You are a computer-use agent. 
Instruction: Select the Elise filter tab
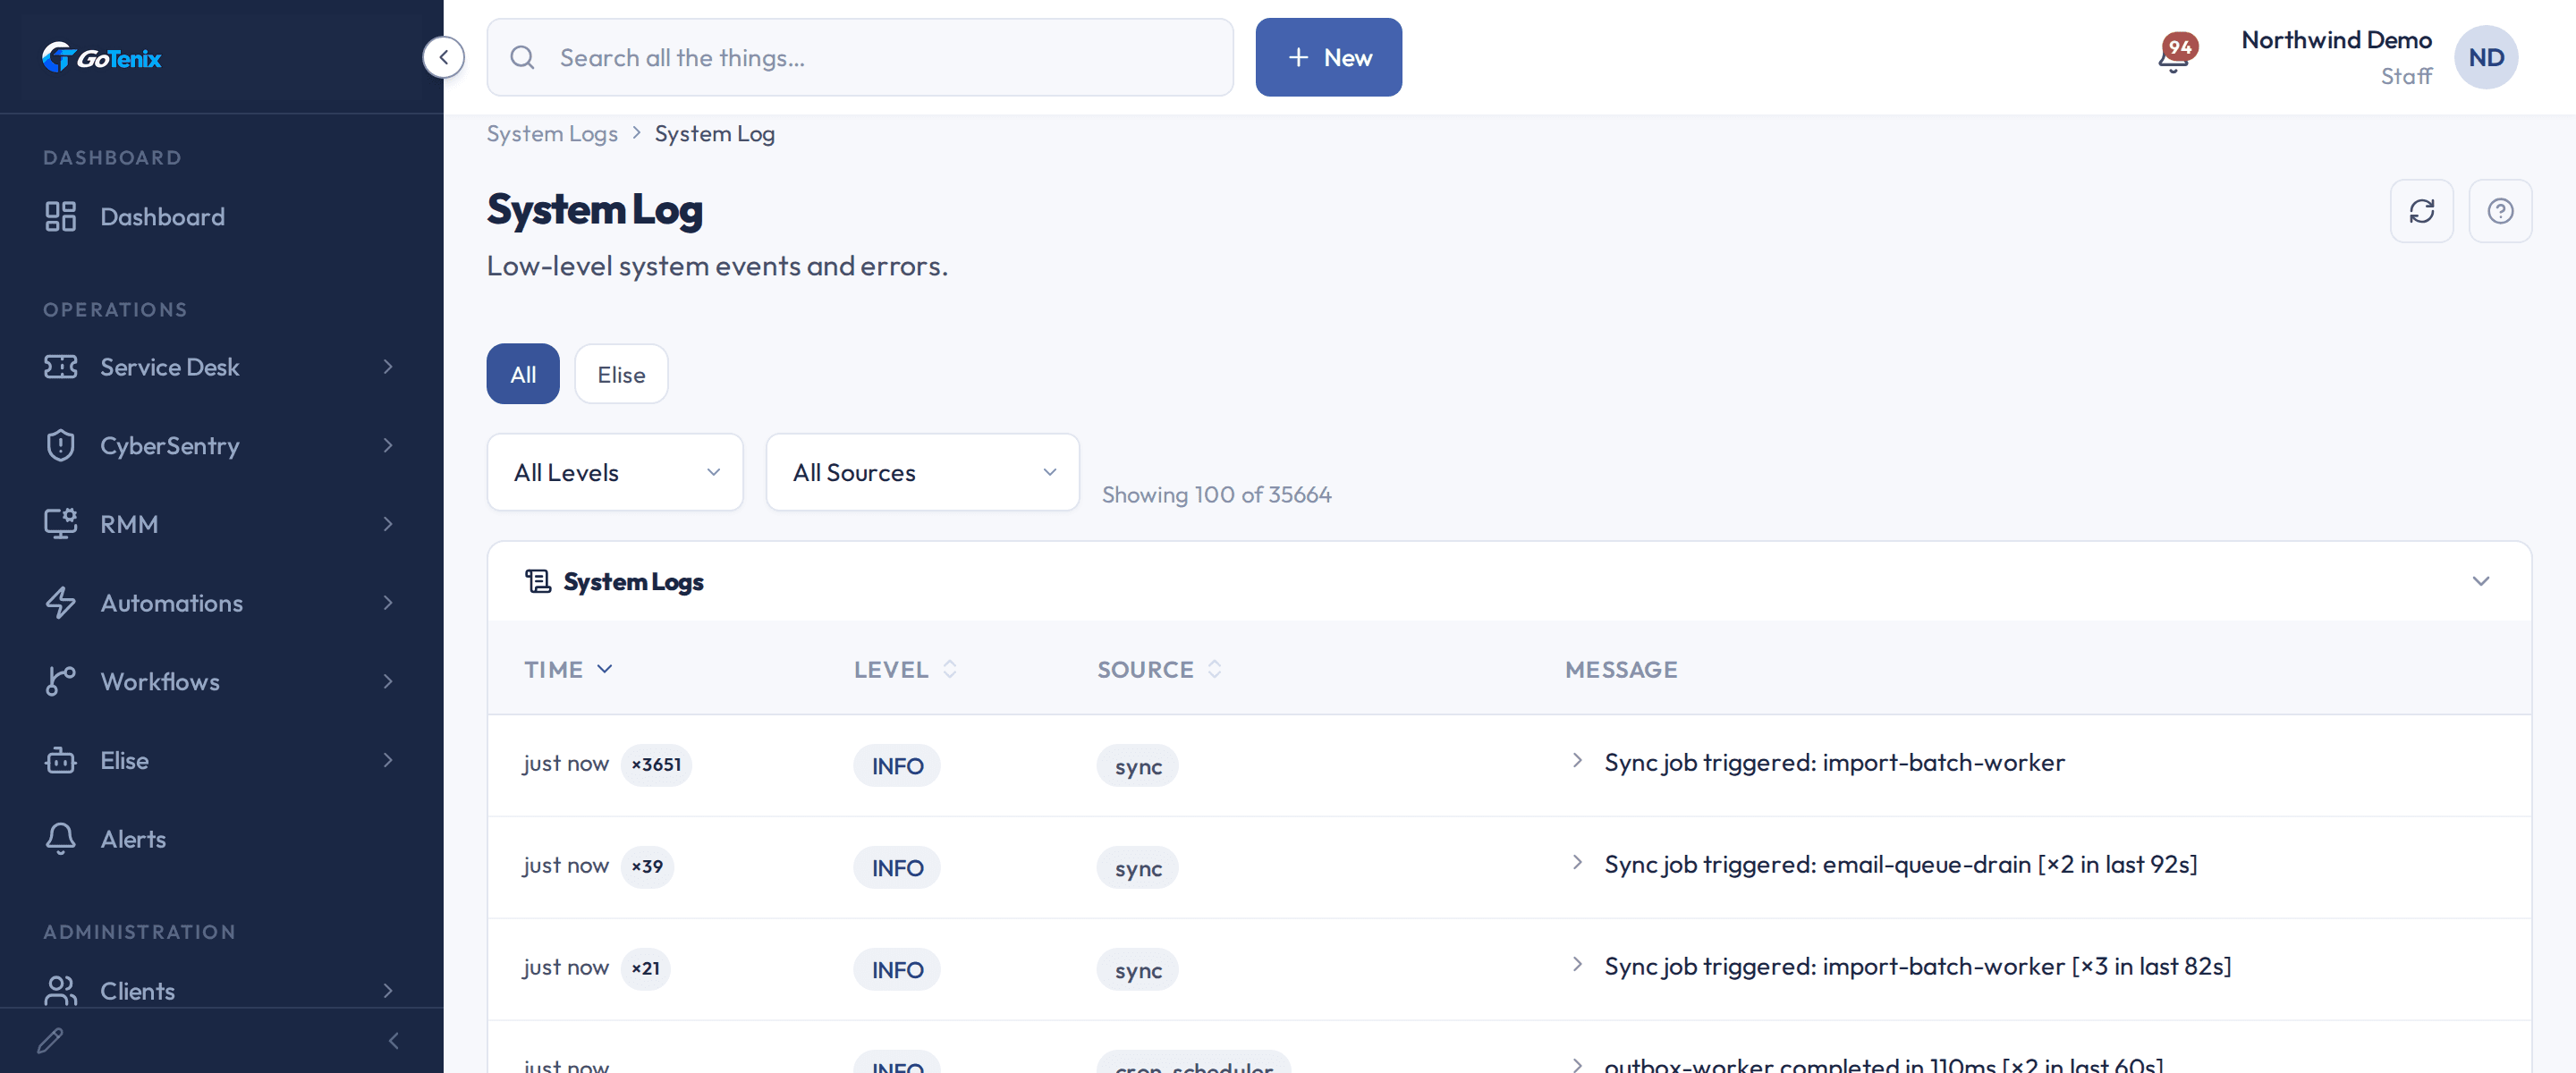621,374
